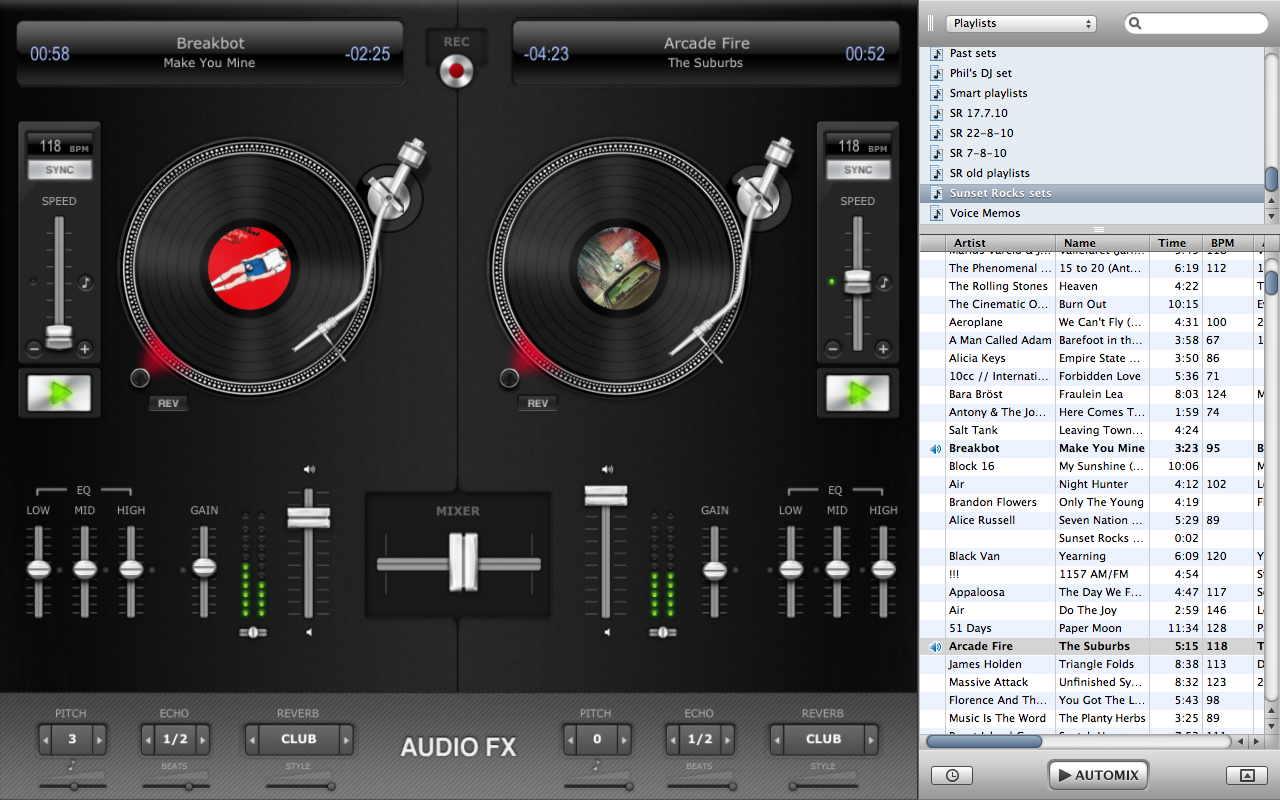Image resolution: width=1280 pixels, height=800 pixels.
Task: Enable REV reverse on the right deck
Action: pos(538,403)
